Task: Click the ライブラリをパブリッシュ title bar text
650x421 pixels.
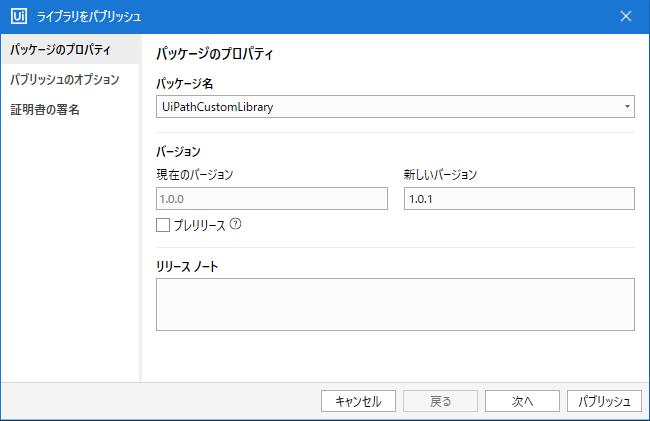Action: click(89, 17)
